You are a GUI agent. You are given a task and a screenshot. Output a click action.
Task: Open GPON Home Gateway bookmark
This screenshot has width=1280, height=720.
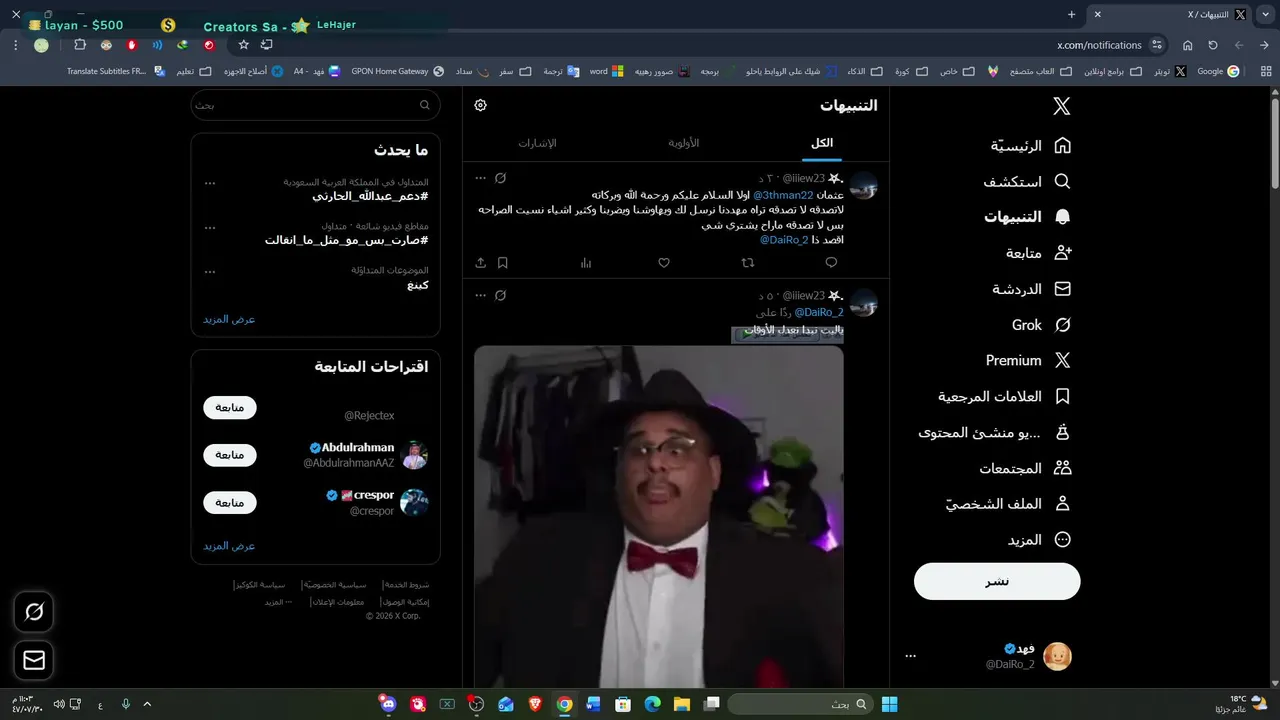pyautogui.click(x=398, y=71)
